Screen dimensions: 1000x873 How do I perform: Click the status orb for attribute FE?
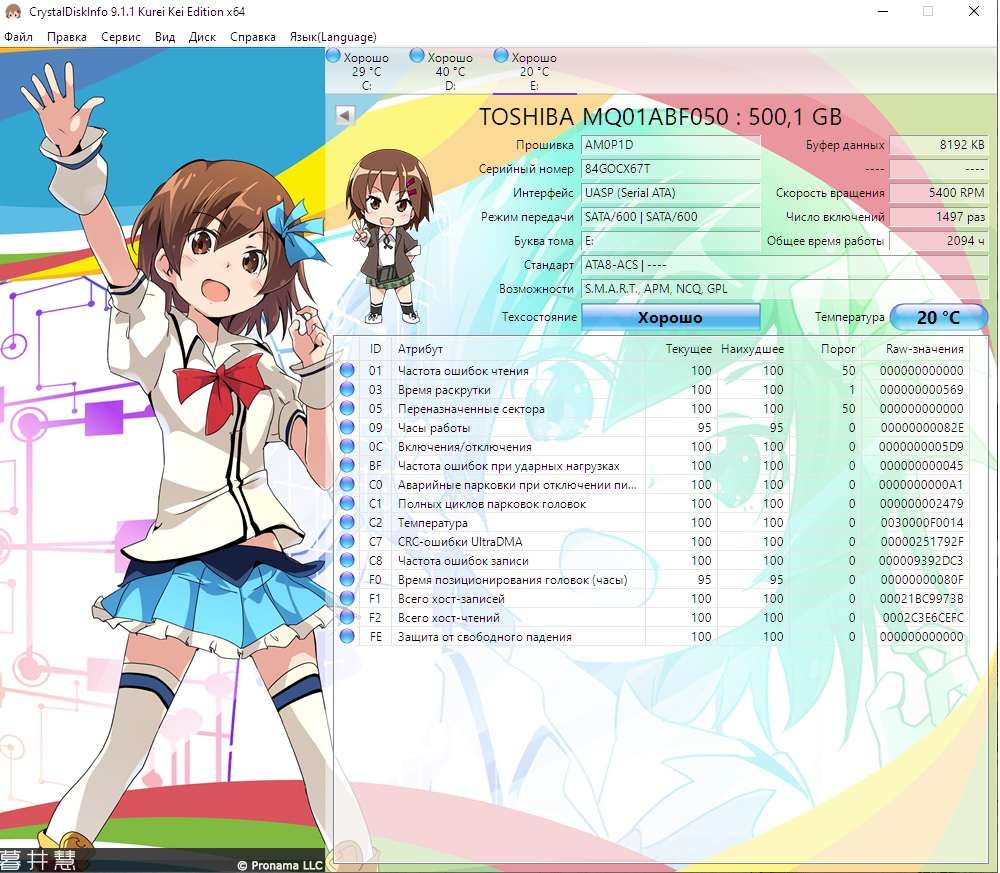[347, 636]
